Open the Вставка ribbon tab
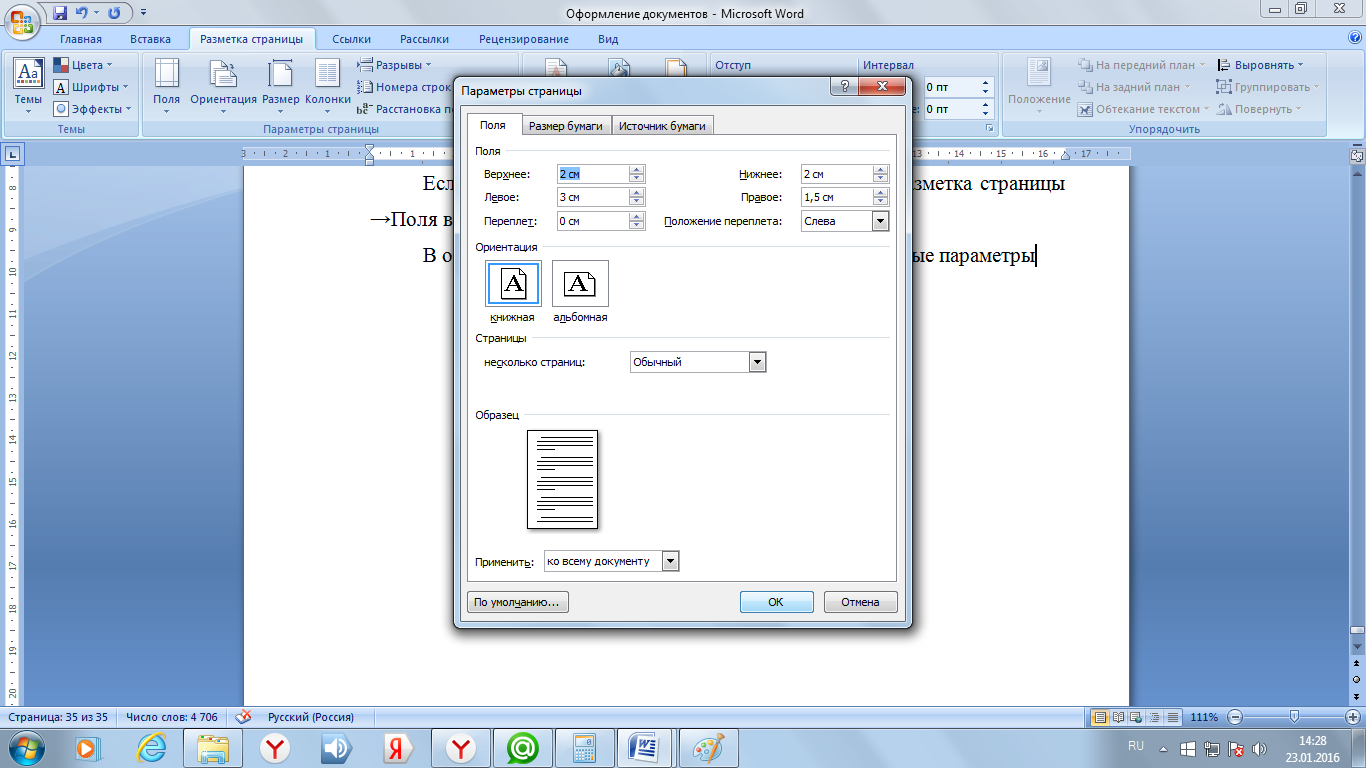The image size is (1366, 768). [150, 39]
